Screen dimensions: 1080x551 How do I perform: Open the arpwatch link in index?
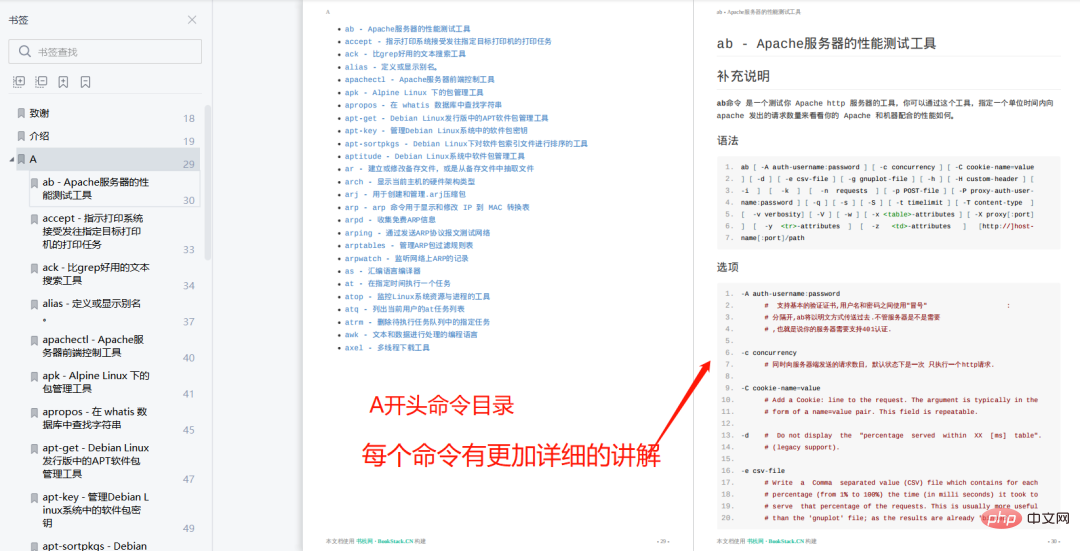coord(406,259)
